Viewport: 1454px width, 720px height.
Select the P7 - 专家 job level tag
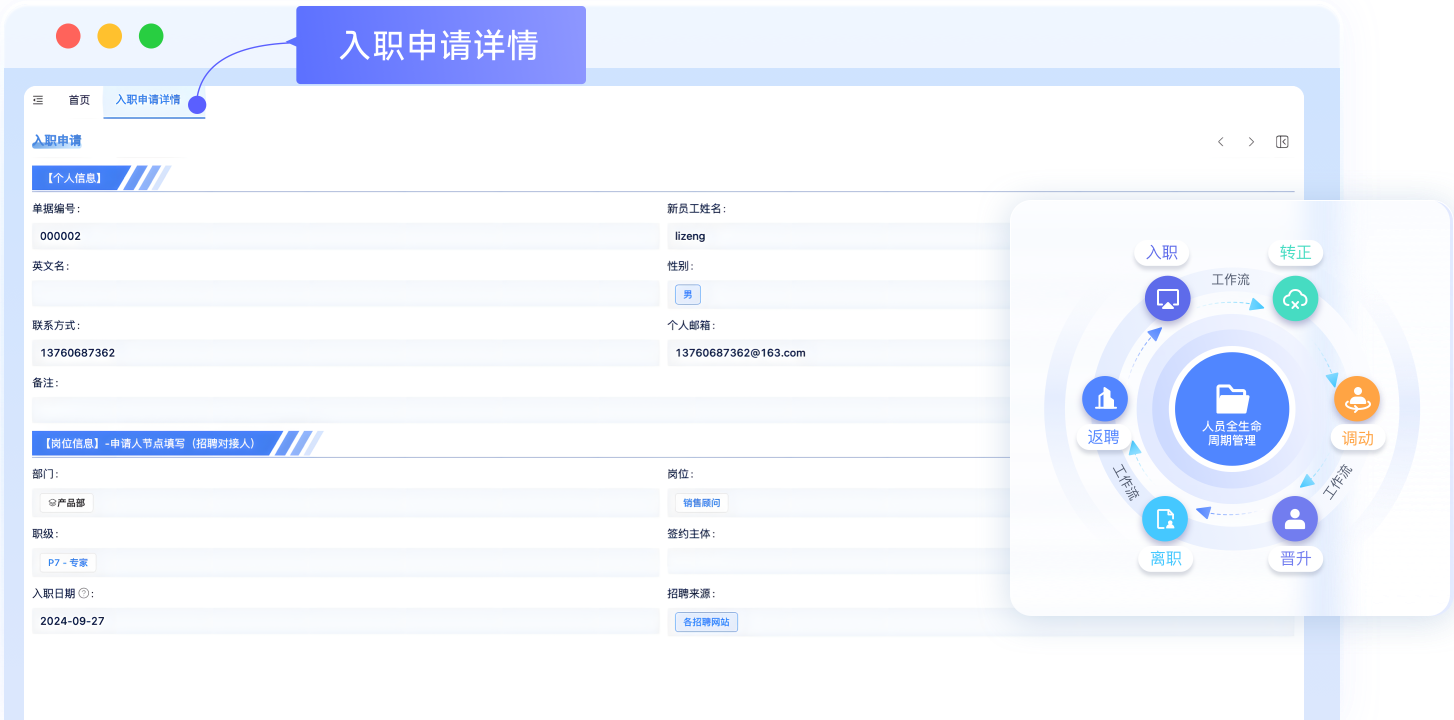pos(67,562)
